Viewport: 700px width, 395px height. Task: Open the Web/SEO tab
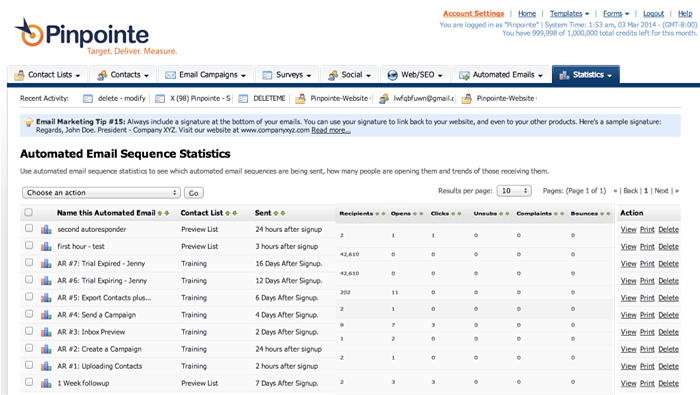pyautogui.click(x=415, y=75)
